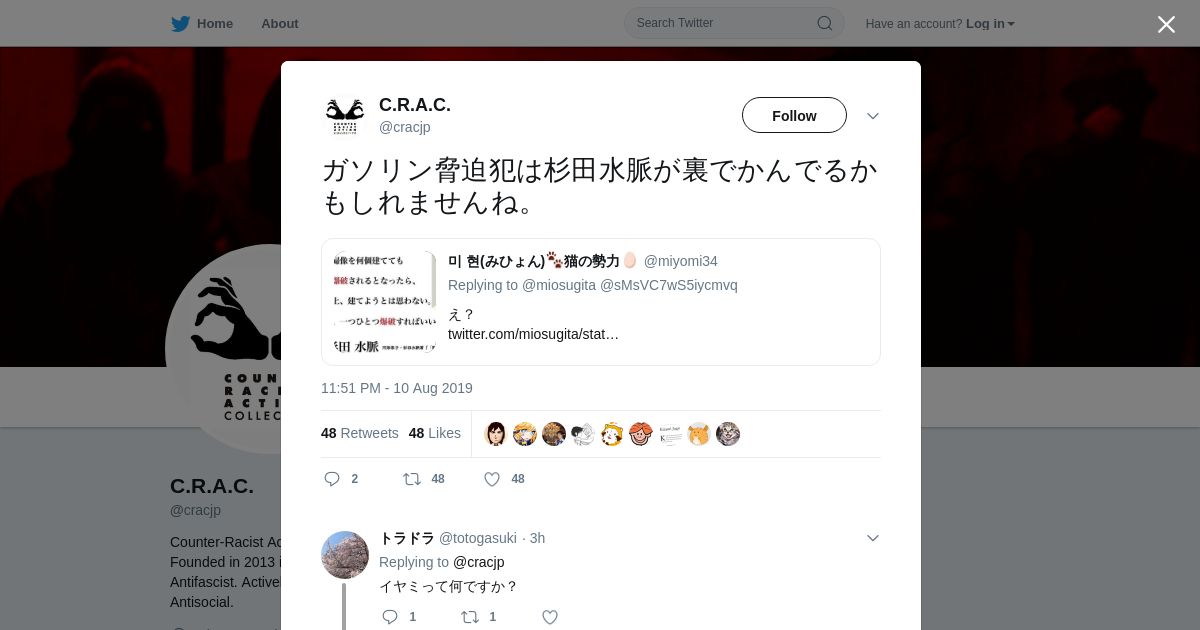Click the Twitter bird Home icon
Image resolution: width=1200 pixels, height=630 pixels.
(180, 23)
